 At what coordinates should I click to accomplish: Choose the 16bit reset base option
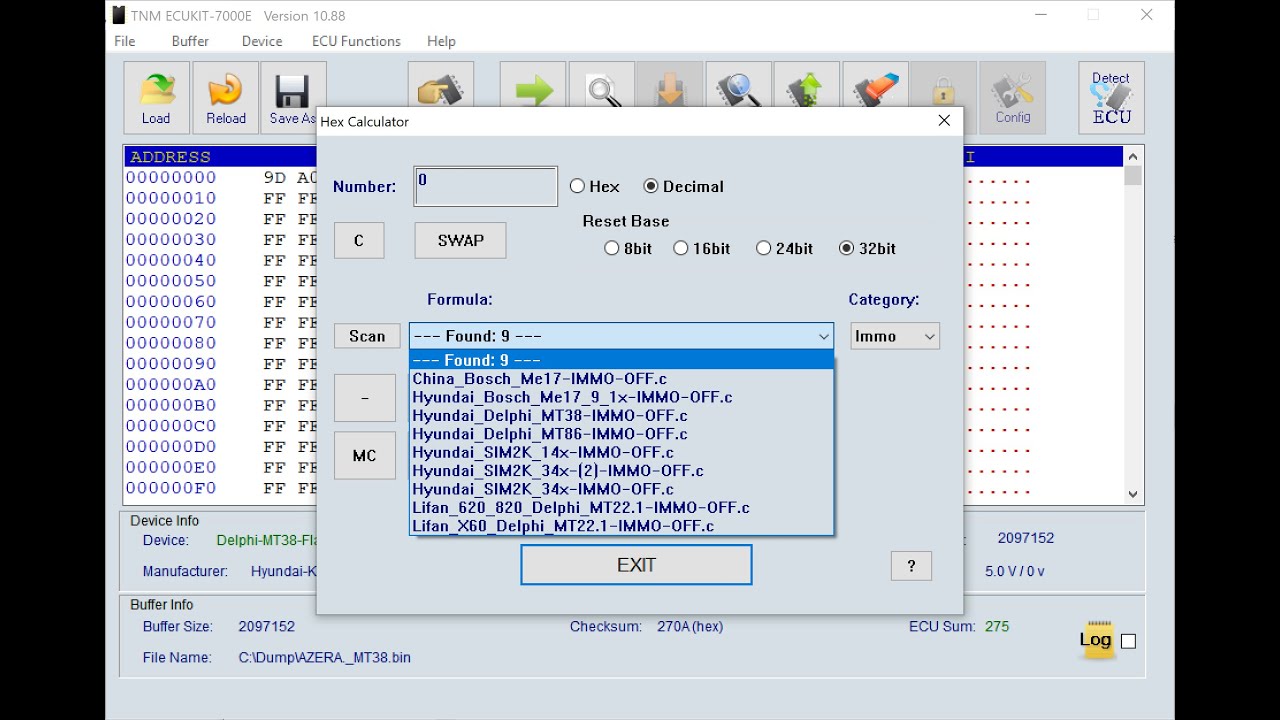[681, 248]
